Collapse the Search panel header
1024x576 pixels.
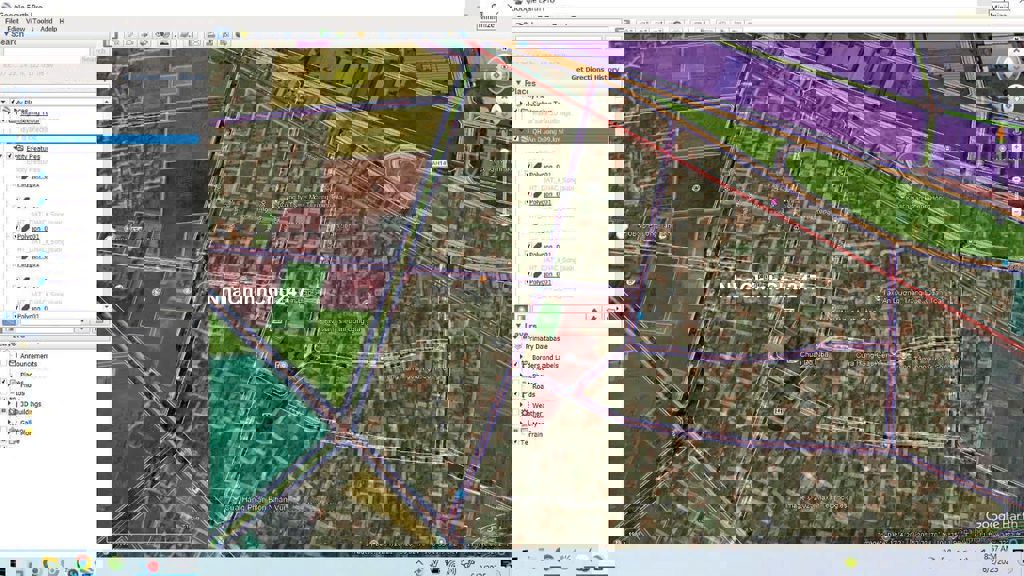(4, 33)
